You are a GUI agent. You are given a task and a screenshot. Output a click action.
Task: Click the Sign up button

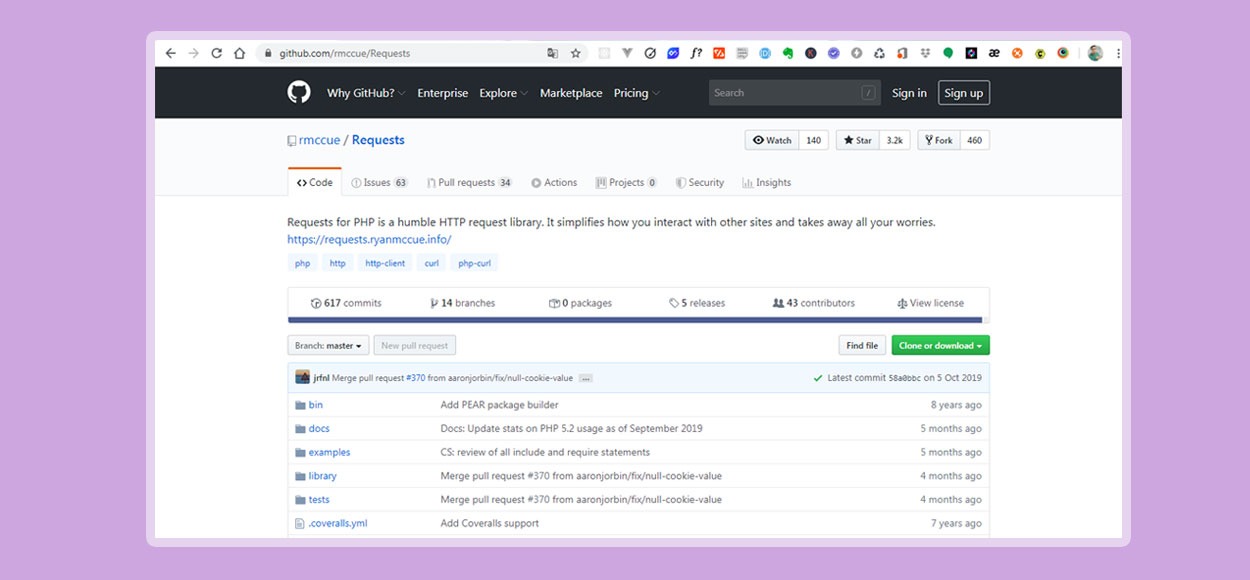964,93
